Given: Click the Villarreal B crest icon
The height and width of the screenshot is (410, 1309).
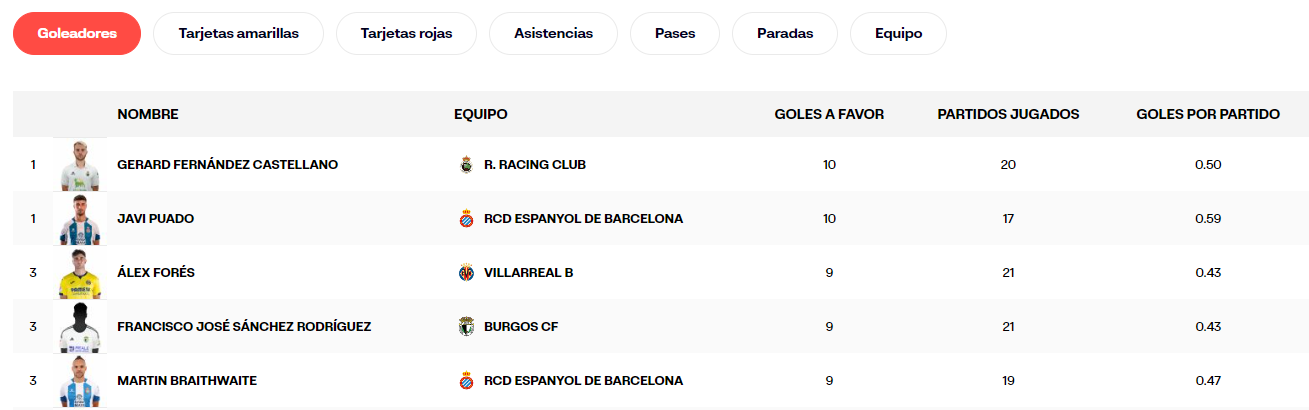Looking at the screenshot, I should 465,273.
